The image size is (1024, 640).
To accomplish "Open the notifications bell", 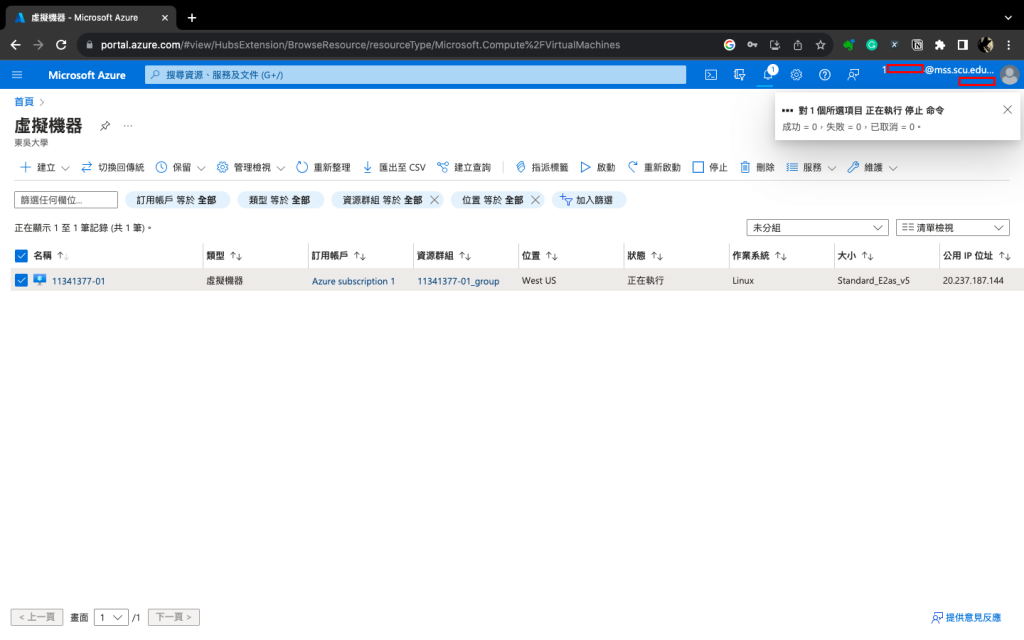I will click(x=768, y=74).
